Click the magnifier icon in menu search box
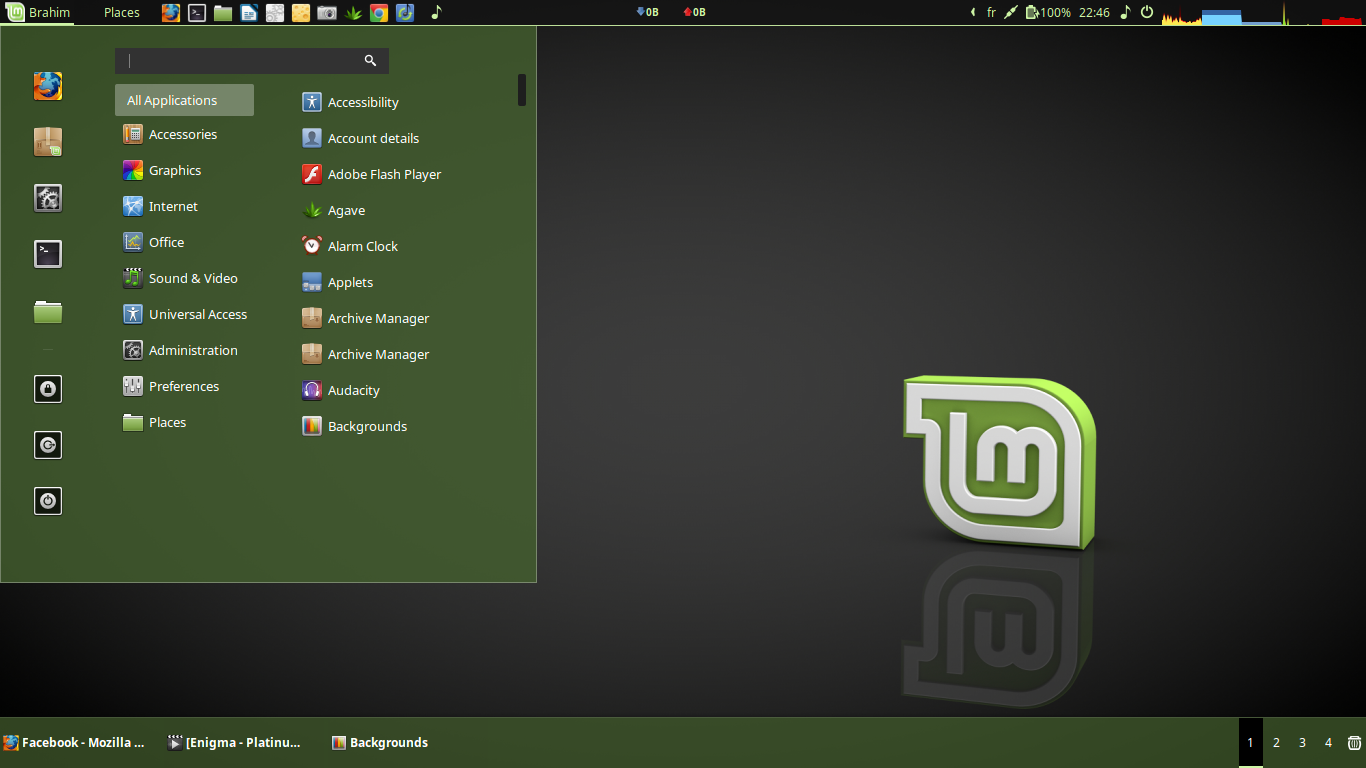 pyautogui.click(x=370, y=61)
